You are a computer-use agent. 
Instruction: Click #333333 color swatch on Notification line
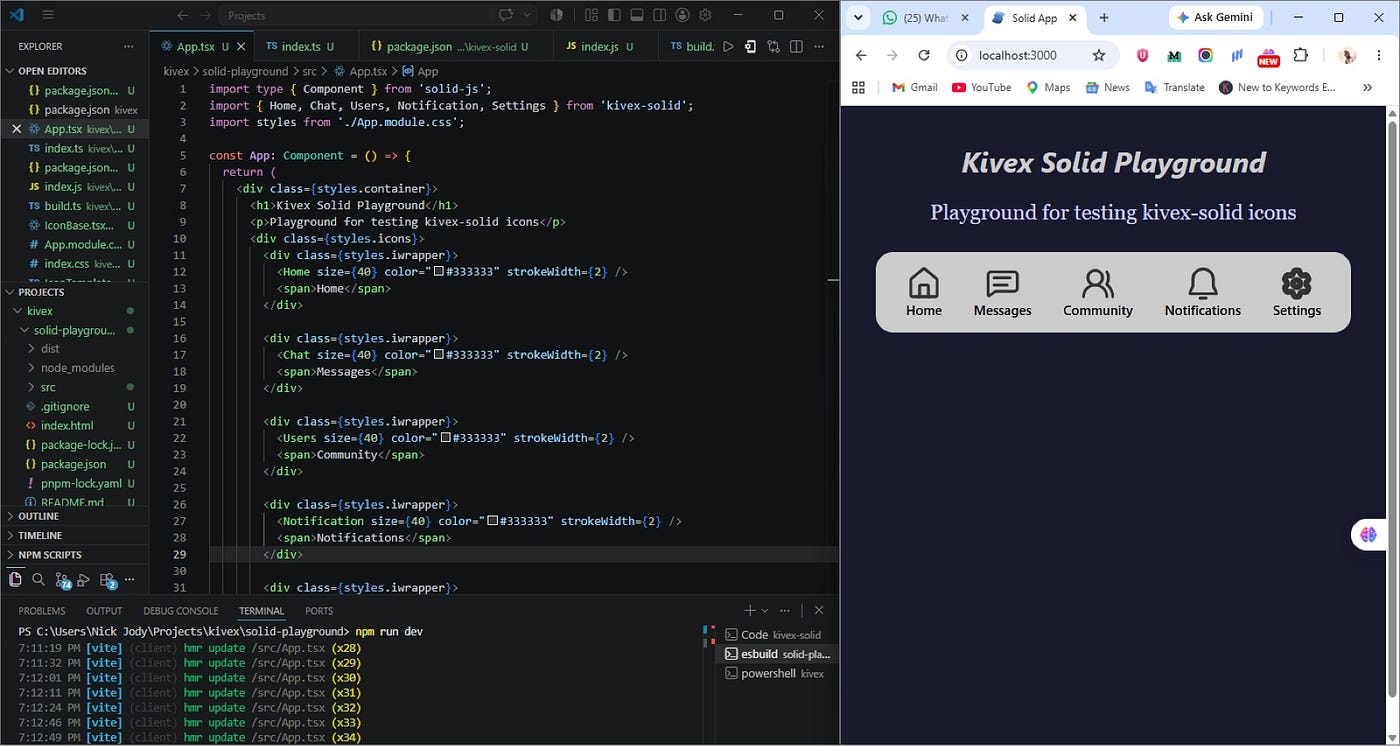click(493, 521)
